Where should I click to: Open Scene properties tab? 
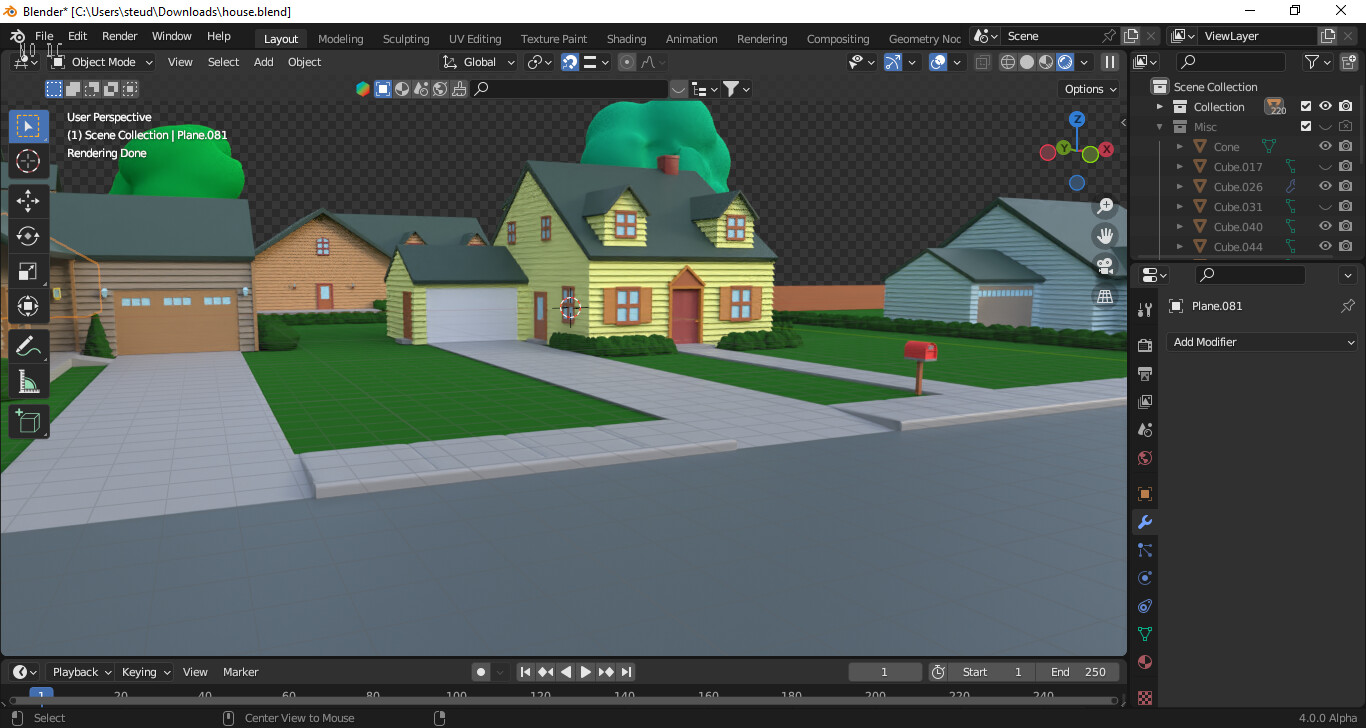1146,429
